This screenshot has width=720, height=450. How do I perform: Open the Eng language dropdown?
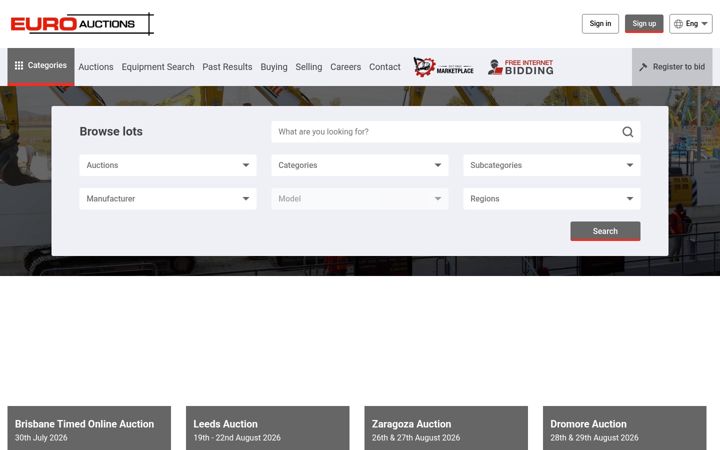tap(691, 24)
